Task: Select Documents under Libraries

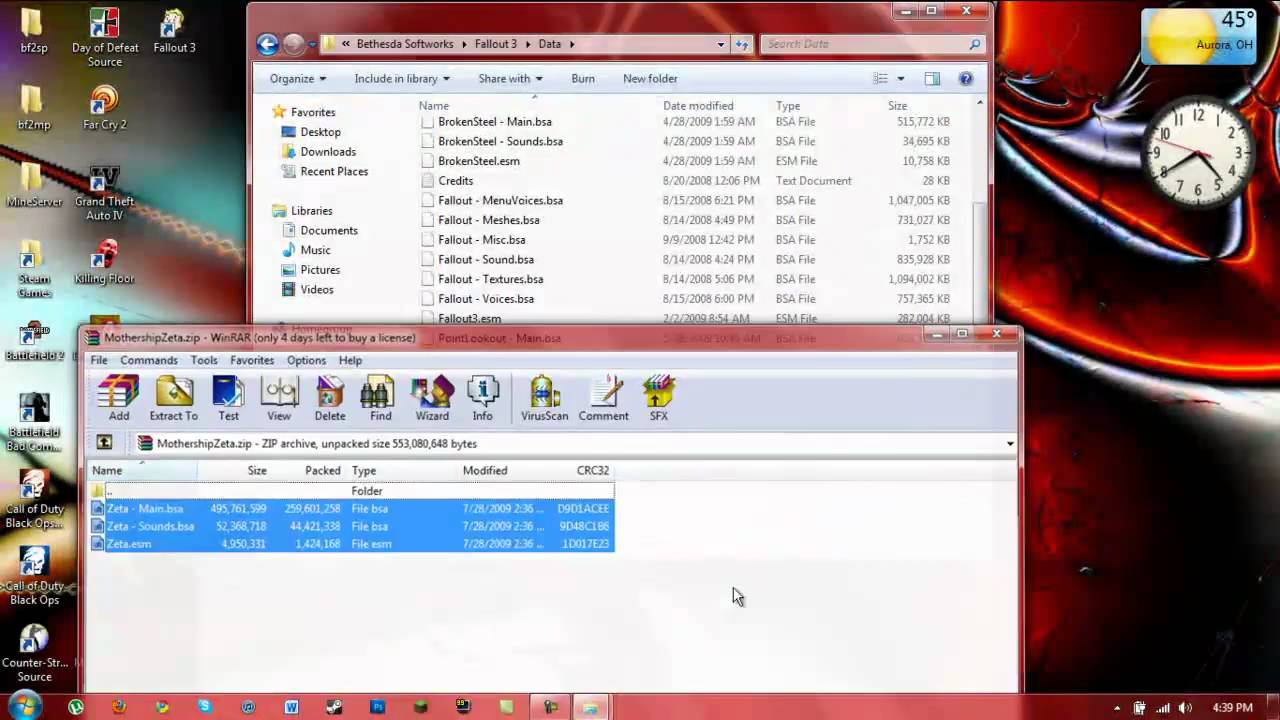Action: pos(329,230)
